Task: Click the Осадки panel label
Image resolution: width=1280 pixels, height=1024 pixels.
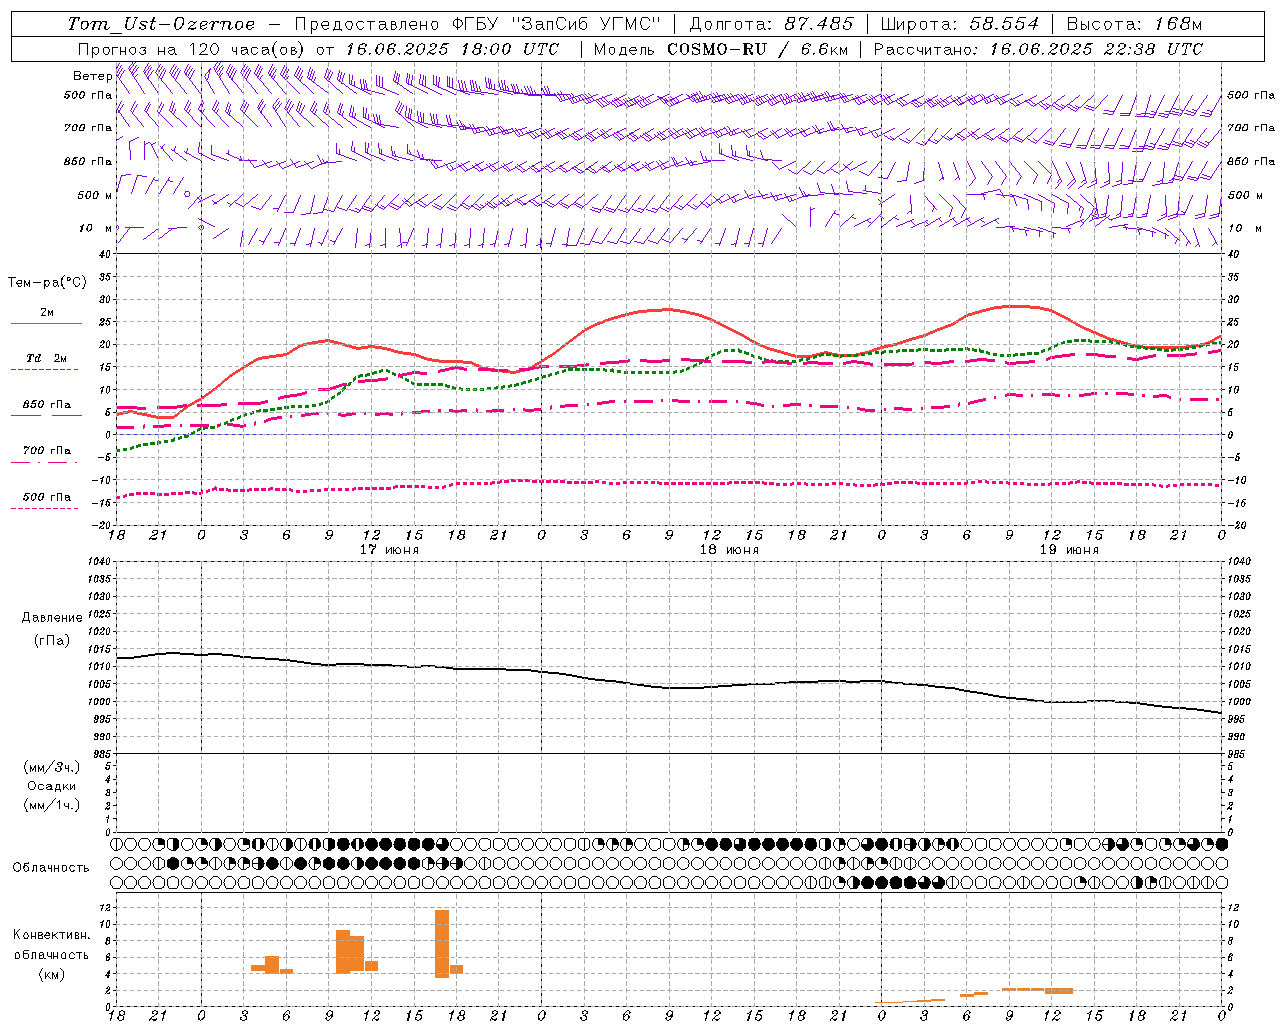Action: [52, 786]
